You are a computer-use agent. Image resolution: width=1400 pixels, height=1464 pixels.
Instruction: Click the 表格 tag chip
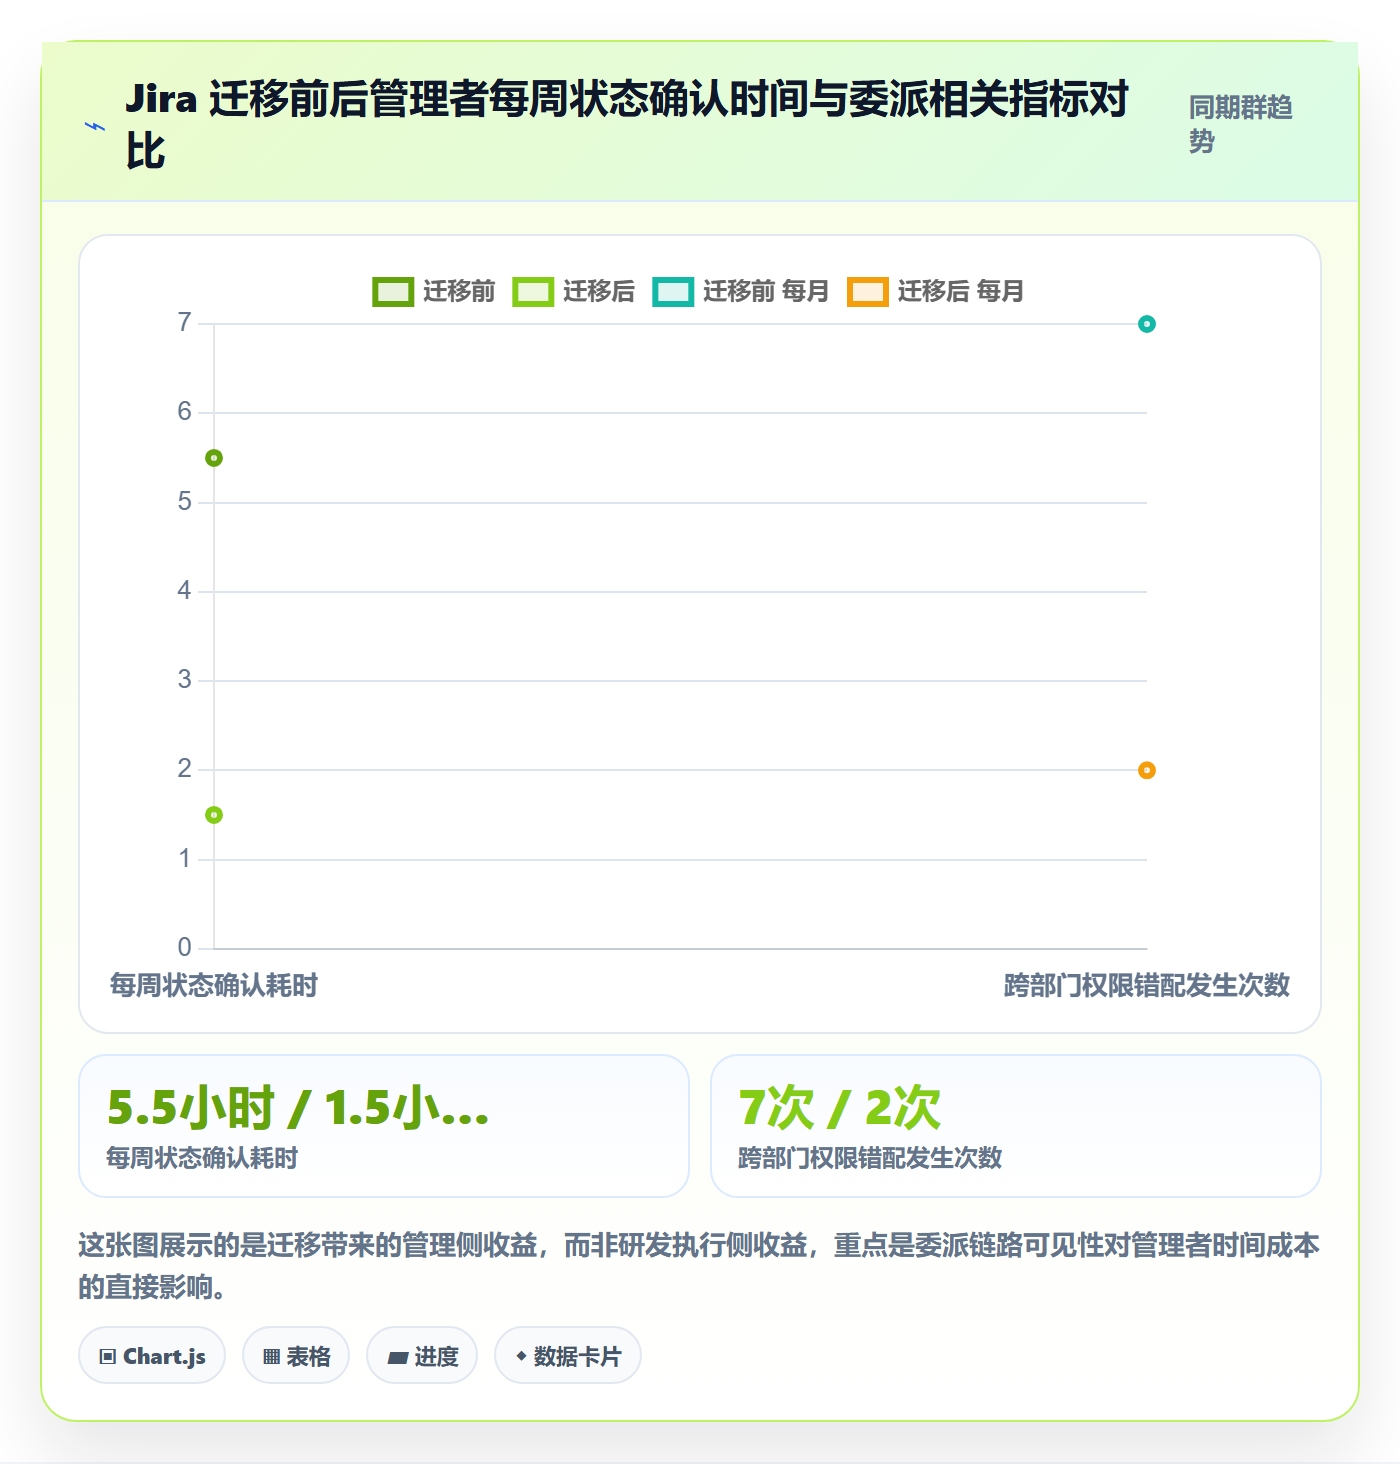point(296,1356)
